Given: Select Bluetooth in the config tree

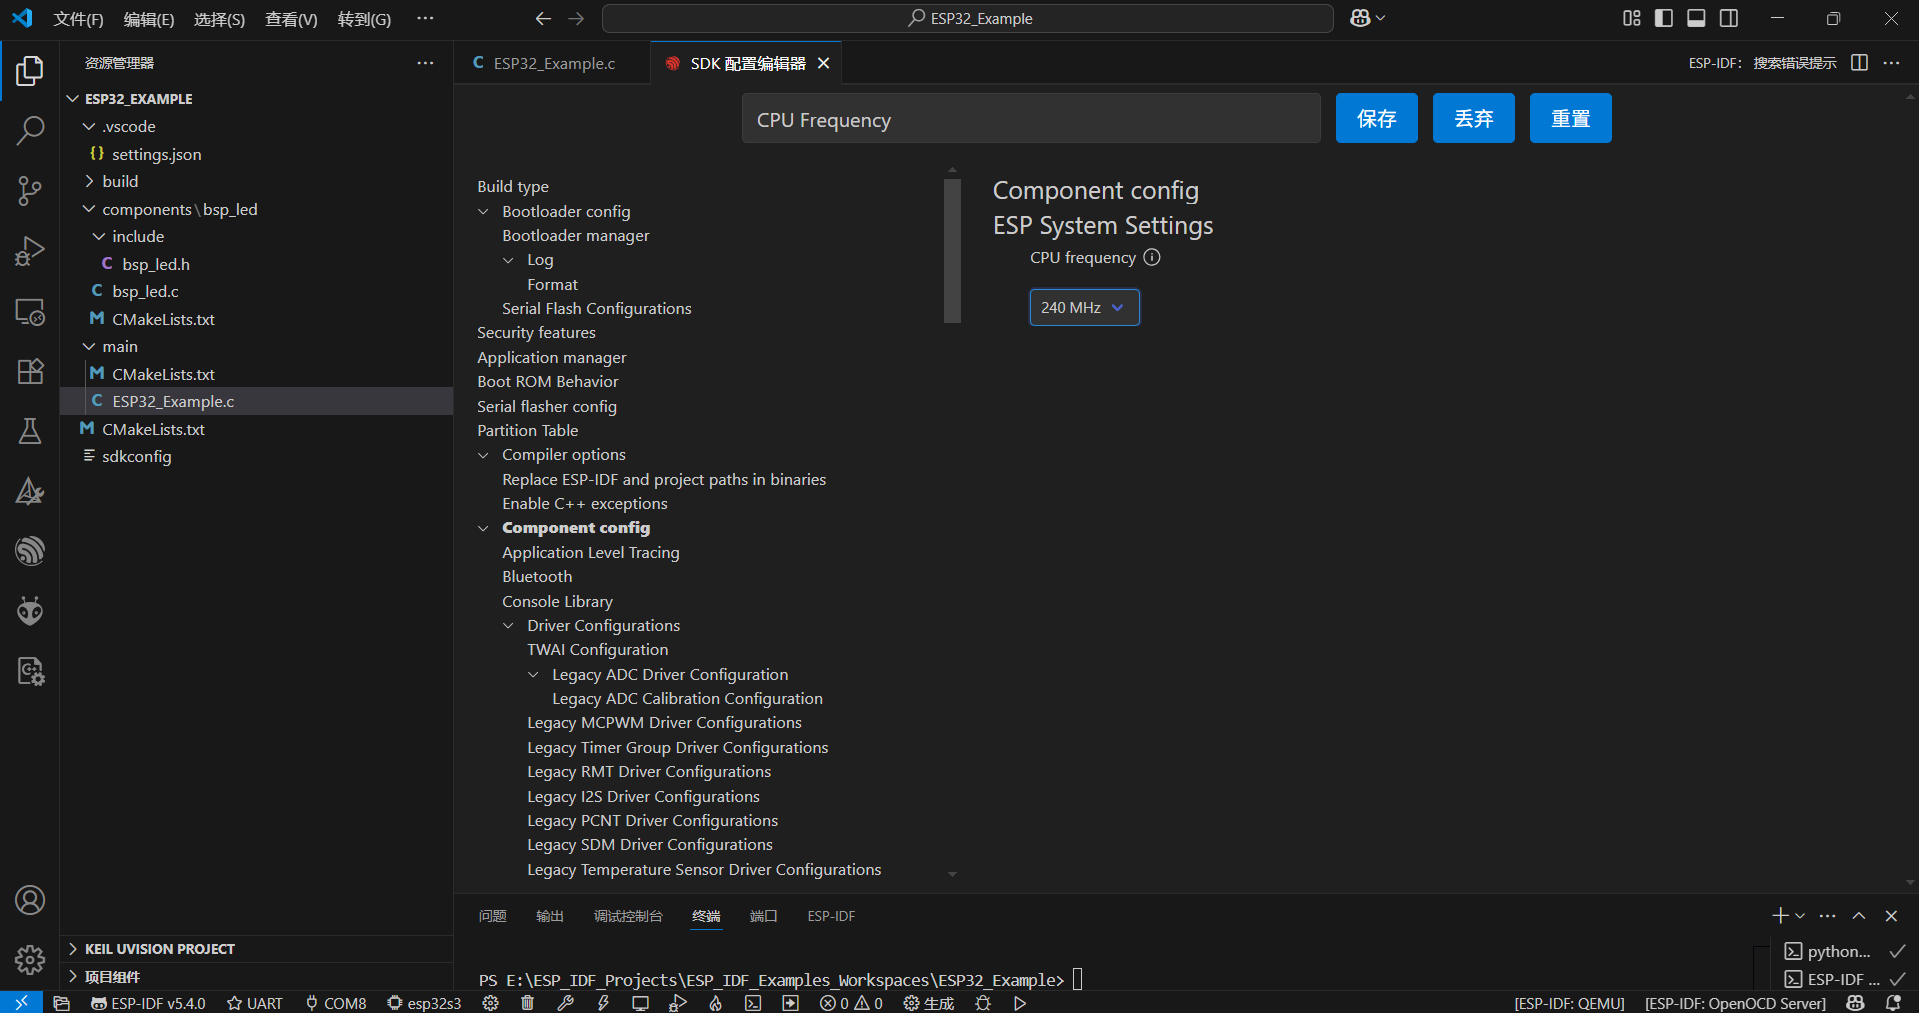Looking at the screenshot, I should pos(537,577).
